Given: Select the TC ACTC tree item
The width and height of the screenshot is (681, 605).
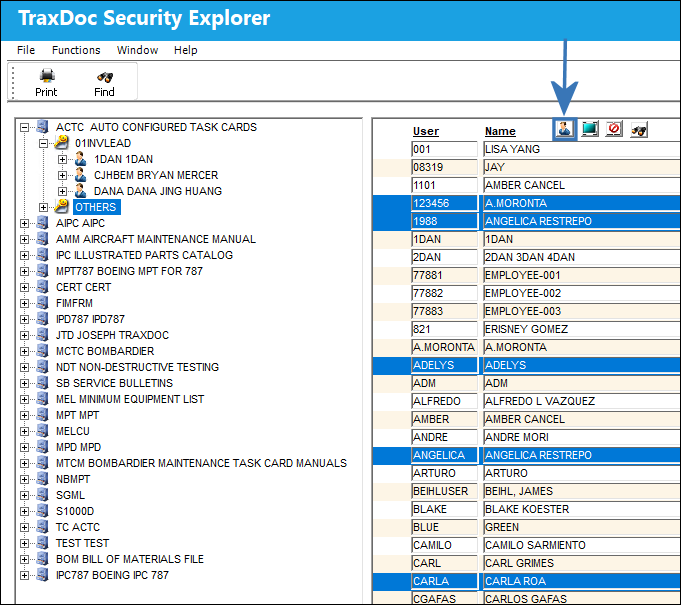Looking at the screenshot, I should click(78, 527).
